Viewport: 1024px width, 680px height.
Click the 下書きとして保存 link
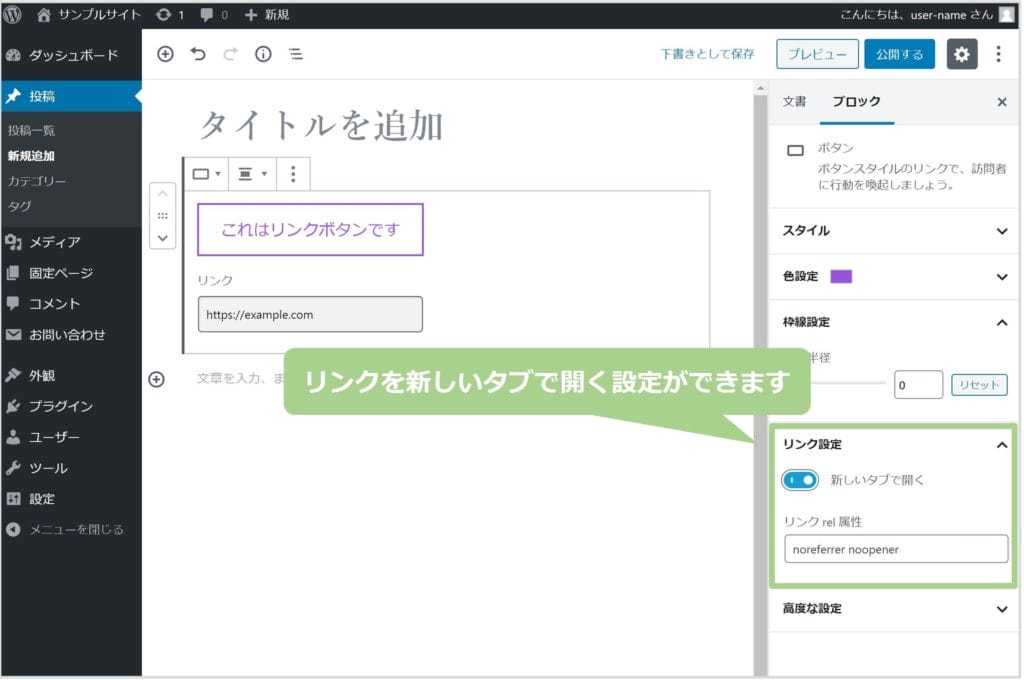[x=707, y=54]
